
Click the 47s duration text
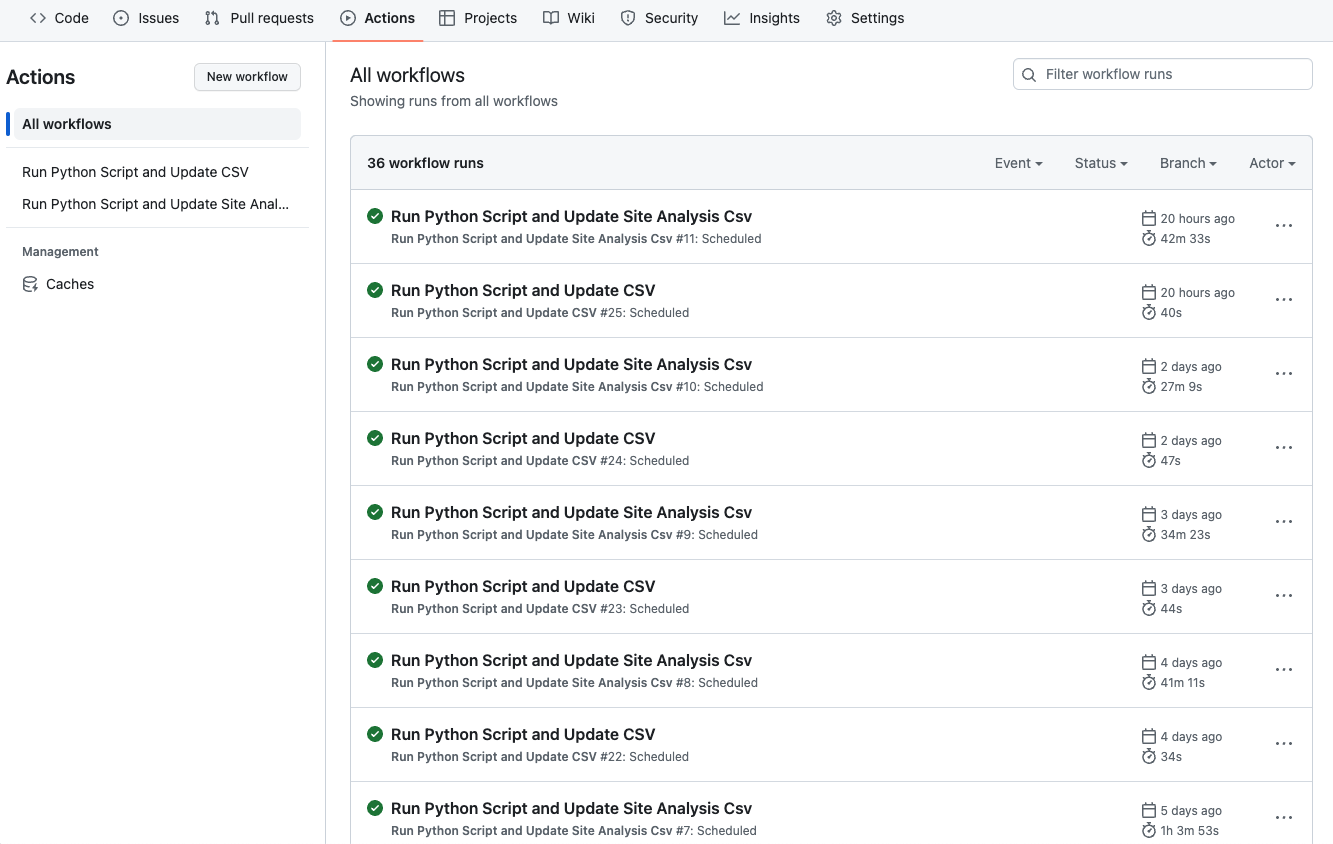click(1170, 460)
